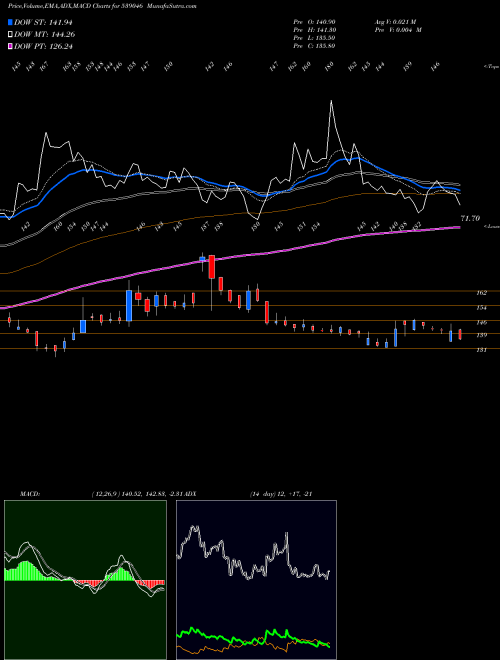Click the 'Pre O: 140.90' value
The height and width of the screenshot is (660, 500).
[x=314, y=21]
